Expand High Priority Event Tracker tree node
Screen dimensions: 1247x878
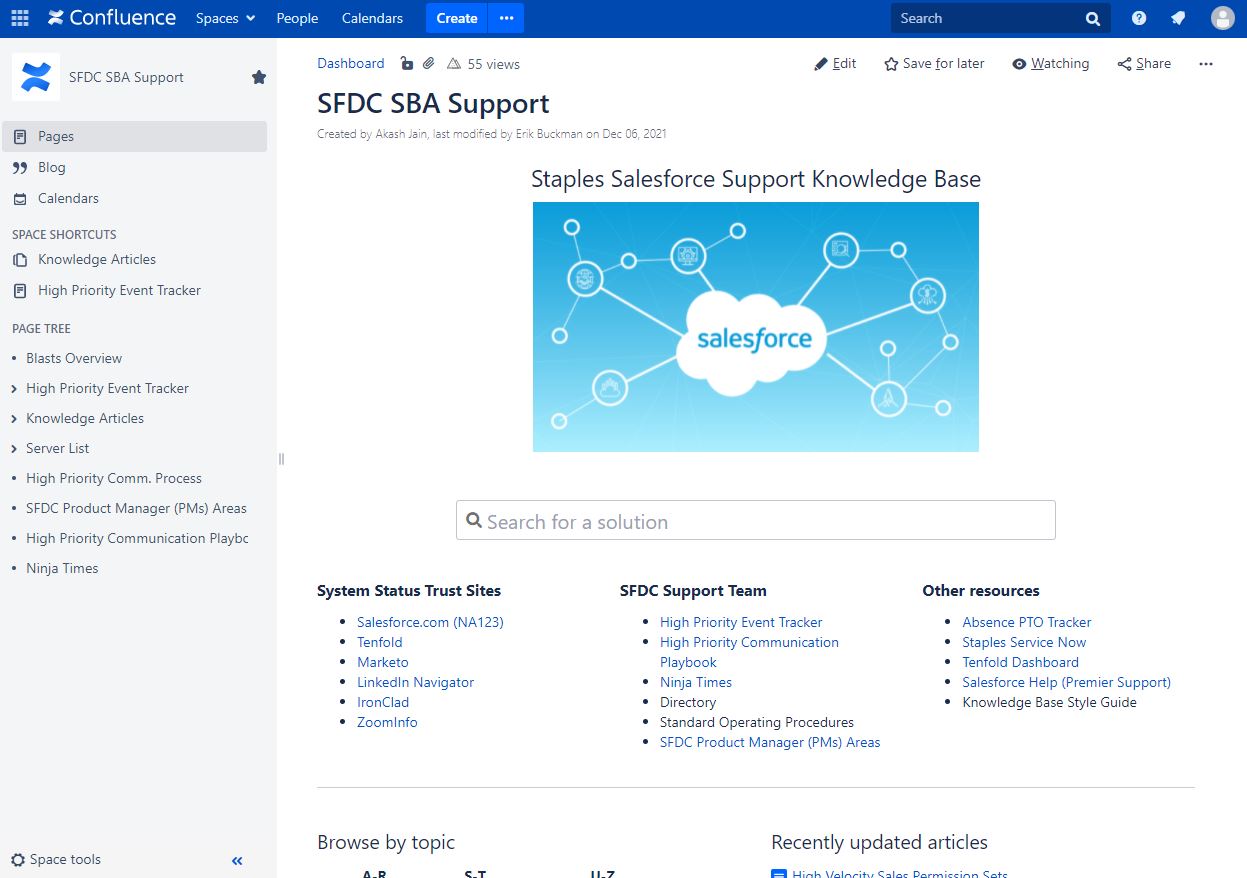point(14,388)
